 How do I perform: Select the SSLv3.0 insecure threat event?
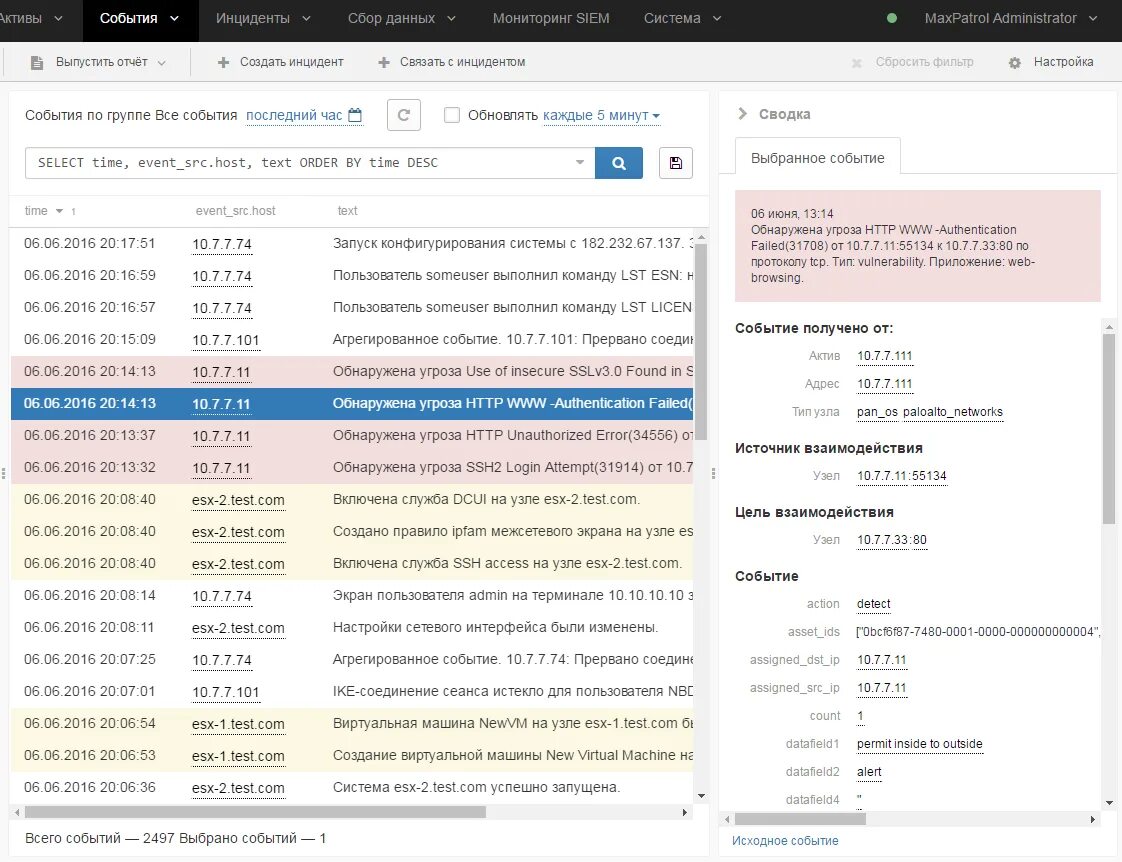coord(351,372)
